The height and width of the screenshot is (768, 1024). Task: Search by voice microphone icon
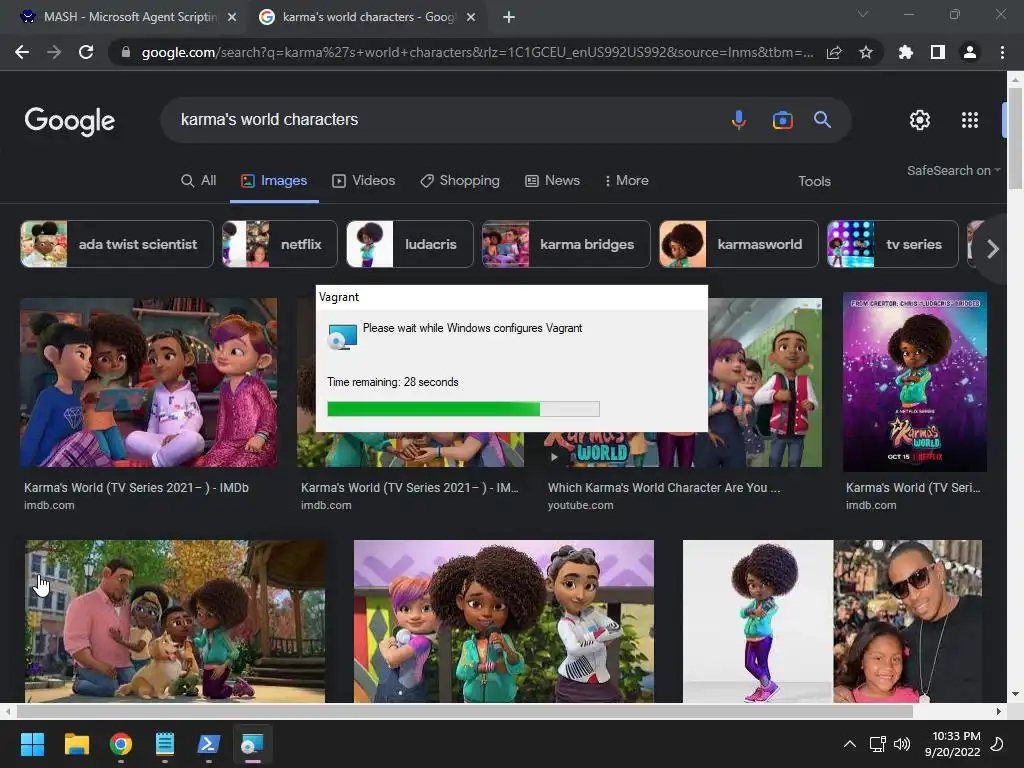pos(739,120)
